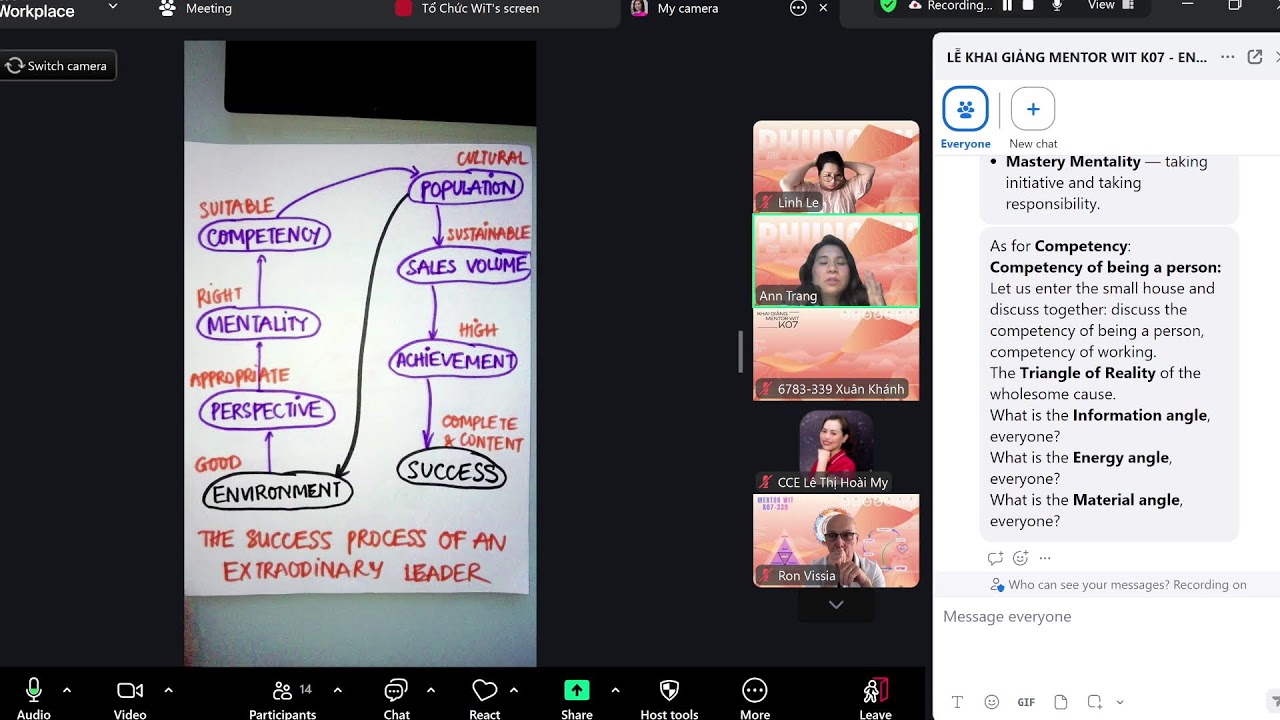Show next participants with down chevron
Screen dimensions: 1280x720
coord(836,604)
